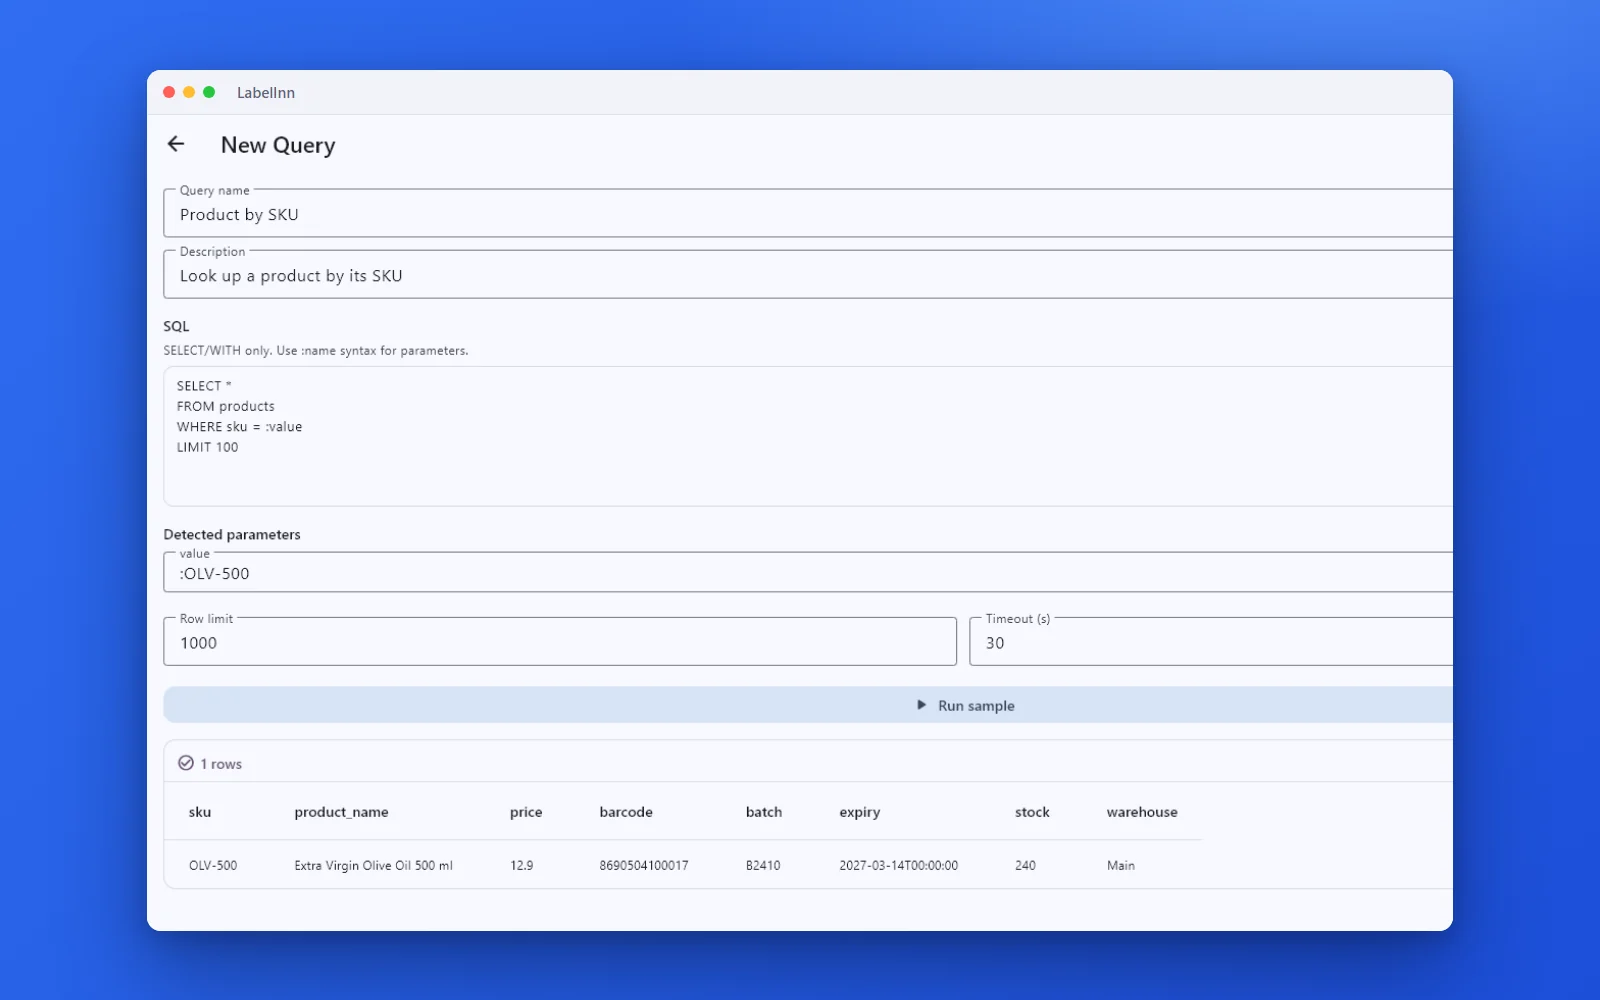Click the product_name column header
The height and width of the screenshot is (1000, 1600).
pos(341,812)
